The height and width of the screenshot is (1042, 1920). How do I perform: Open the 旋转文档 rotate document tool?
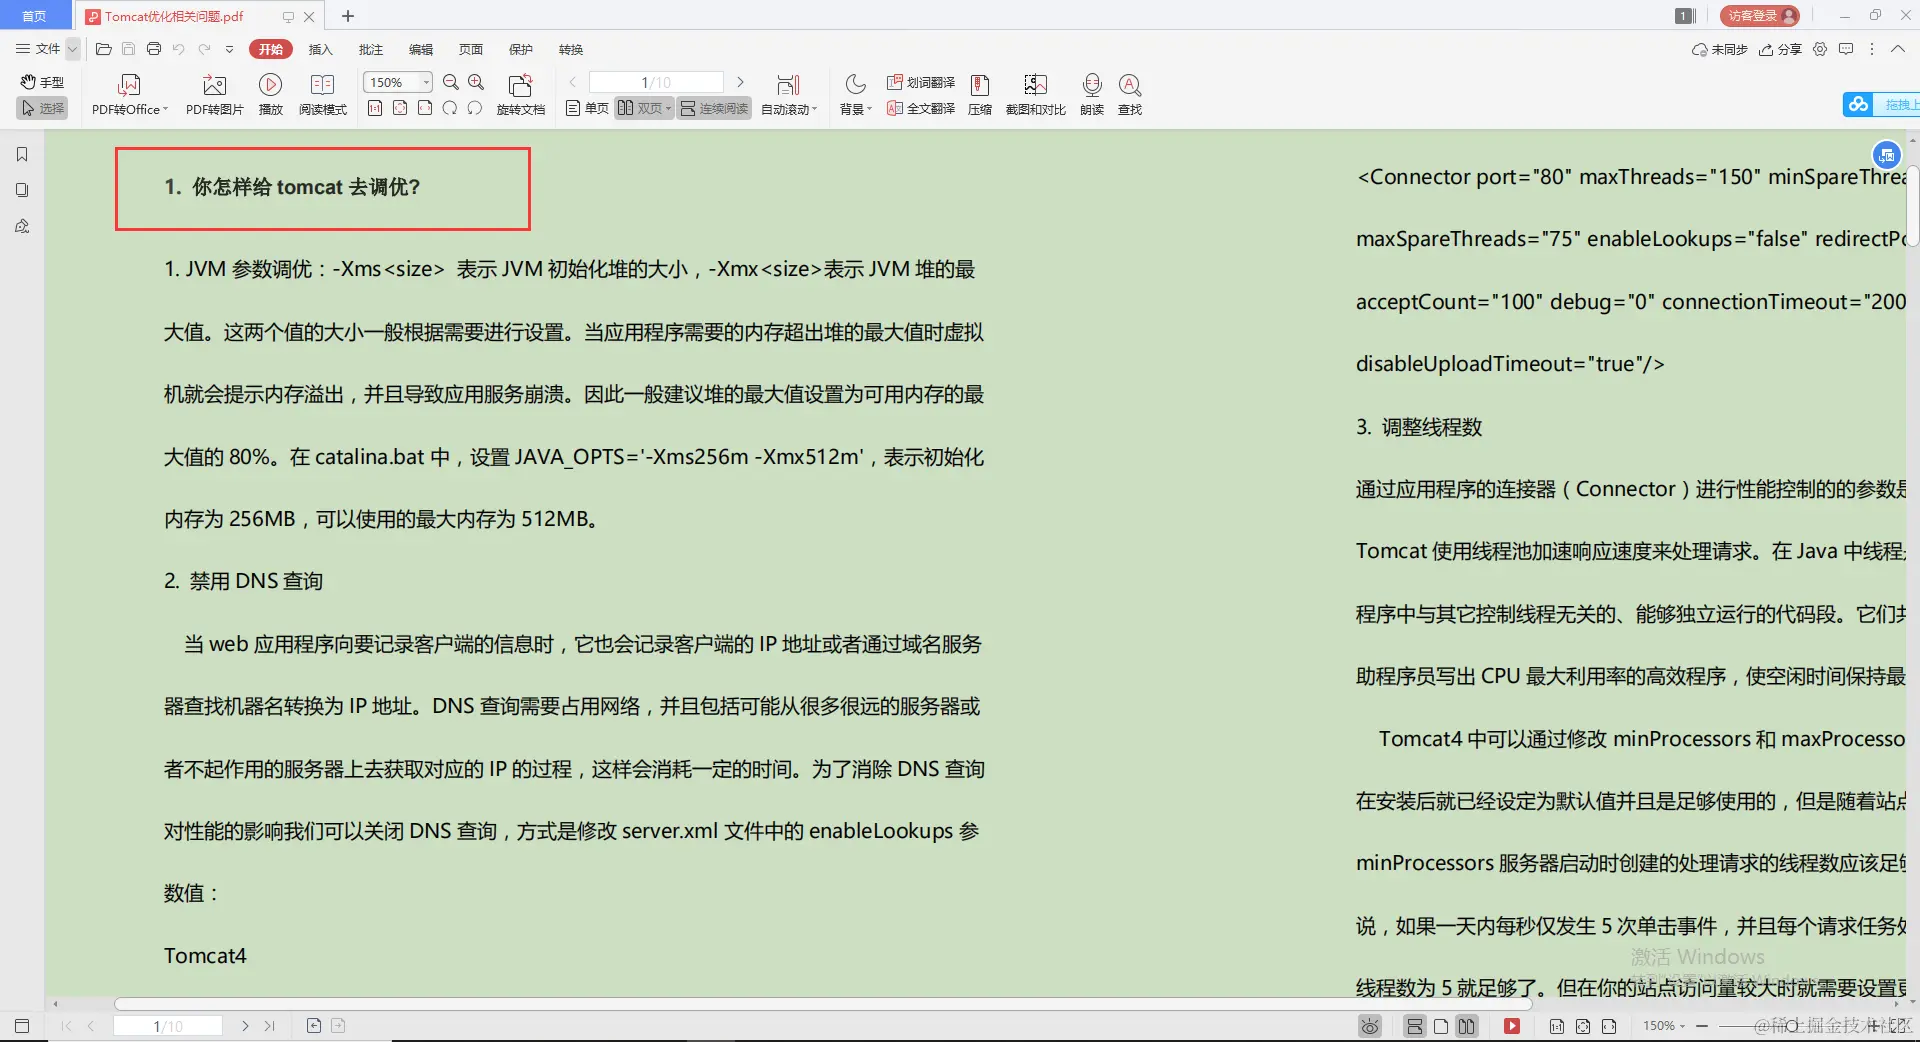(x=520, y=93)
